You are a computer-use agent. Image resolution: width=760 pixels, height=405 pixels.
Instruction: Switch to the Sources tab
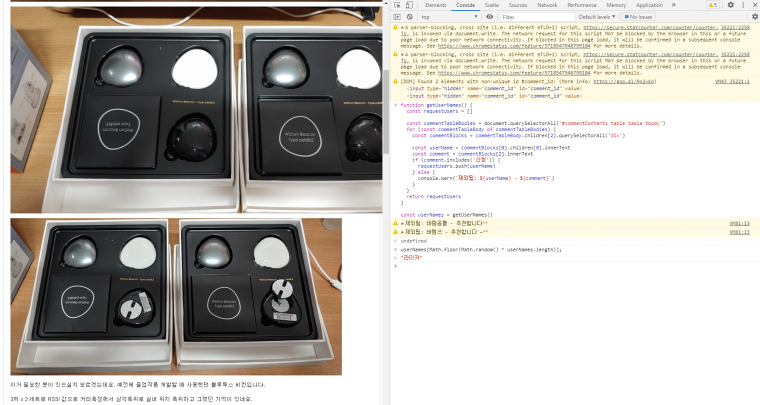click(518, 5)
